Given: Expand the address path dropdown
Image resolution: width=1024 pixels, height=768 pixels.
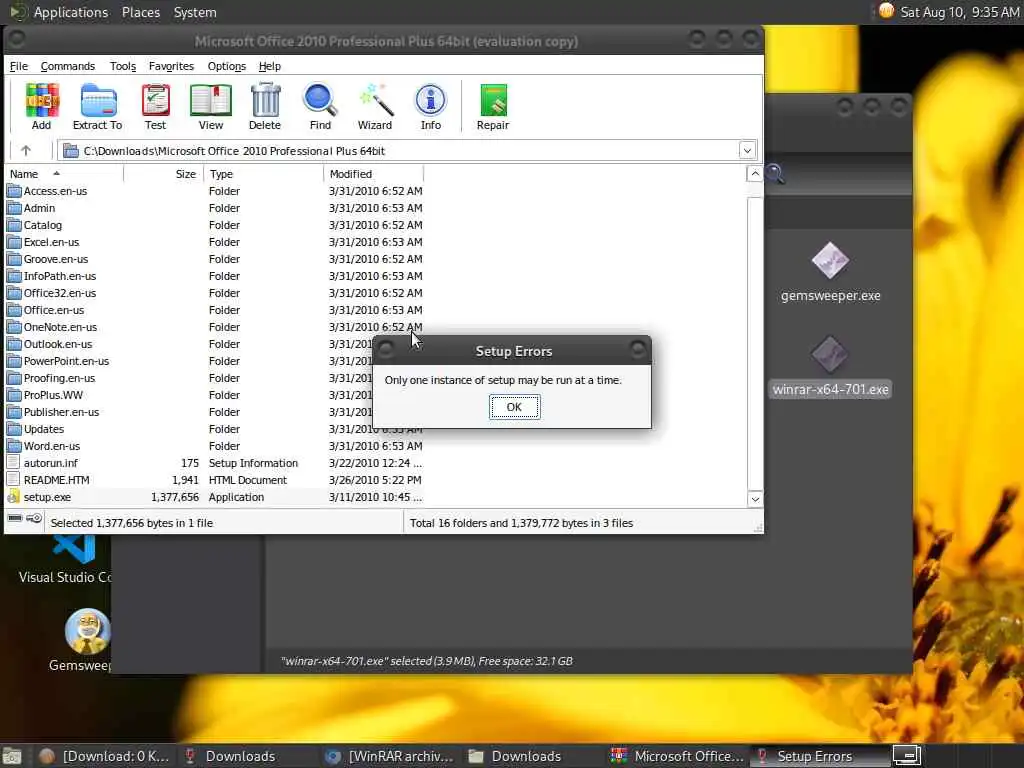Looking at the screenshot, I should pos(747,151).
